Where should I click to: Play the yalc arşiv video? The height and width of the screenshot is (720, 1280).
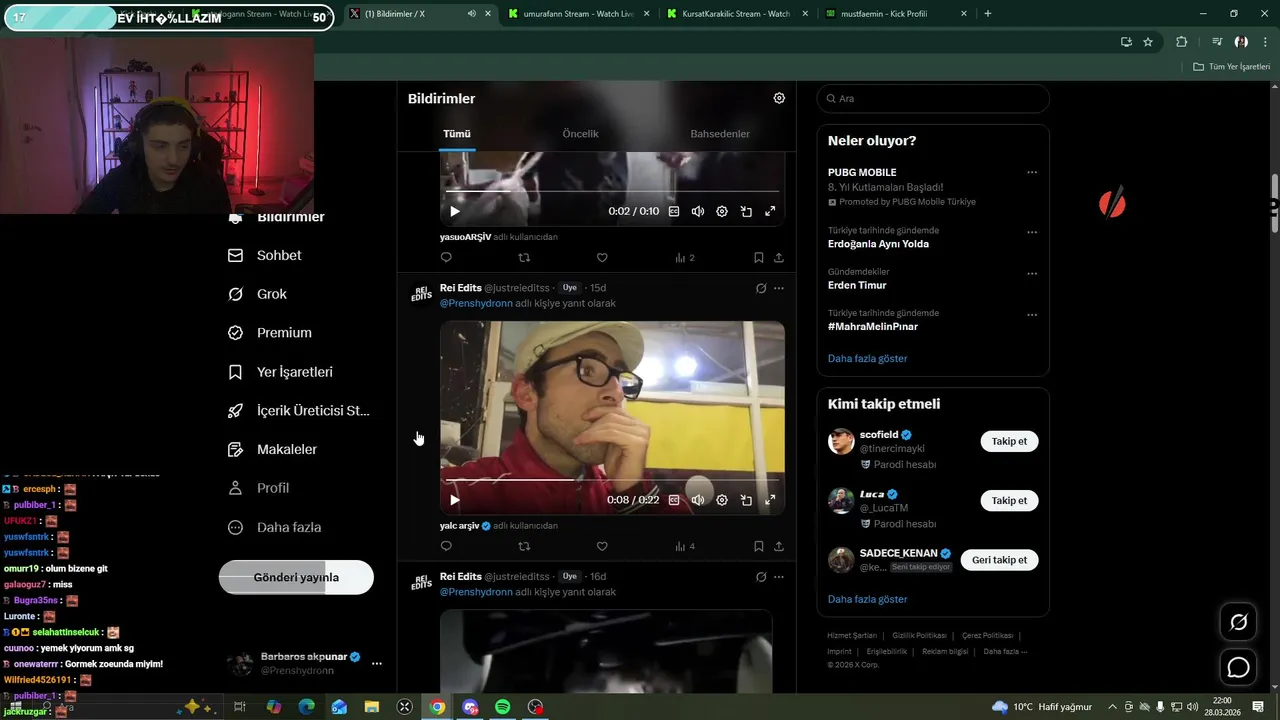[455, 500]
